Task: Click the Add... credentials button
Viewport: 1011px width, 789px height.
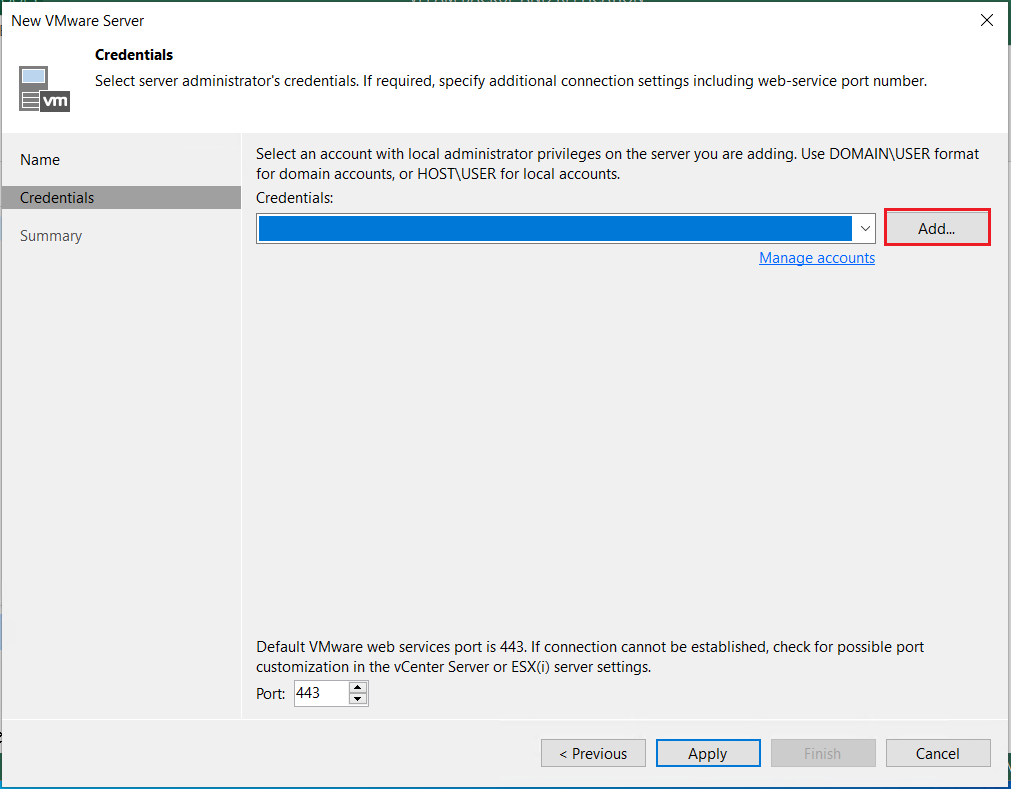Action: click(937, 228)
